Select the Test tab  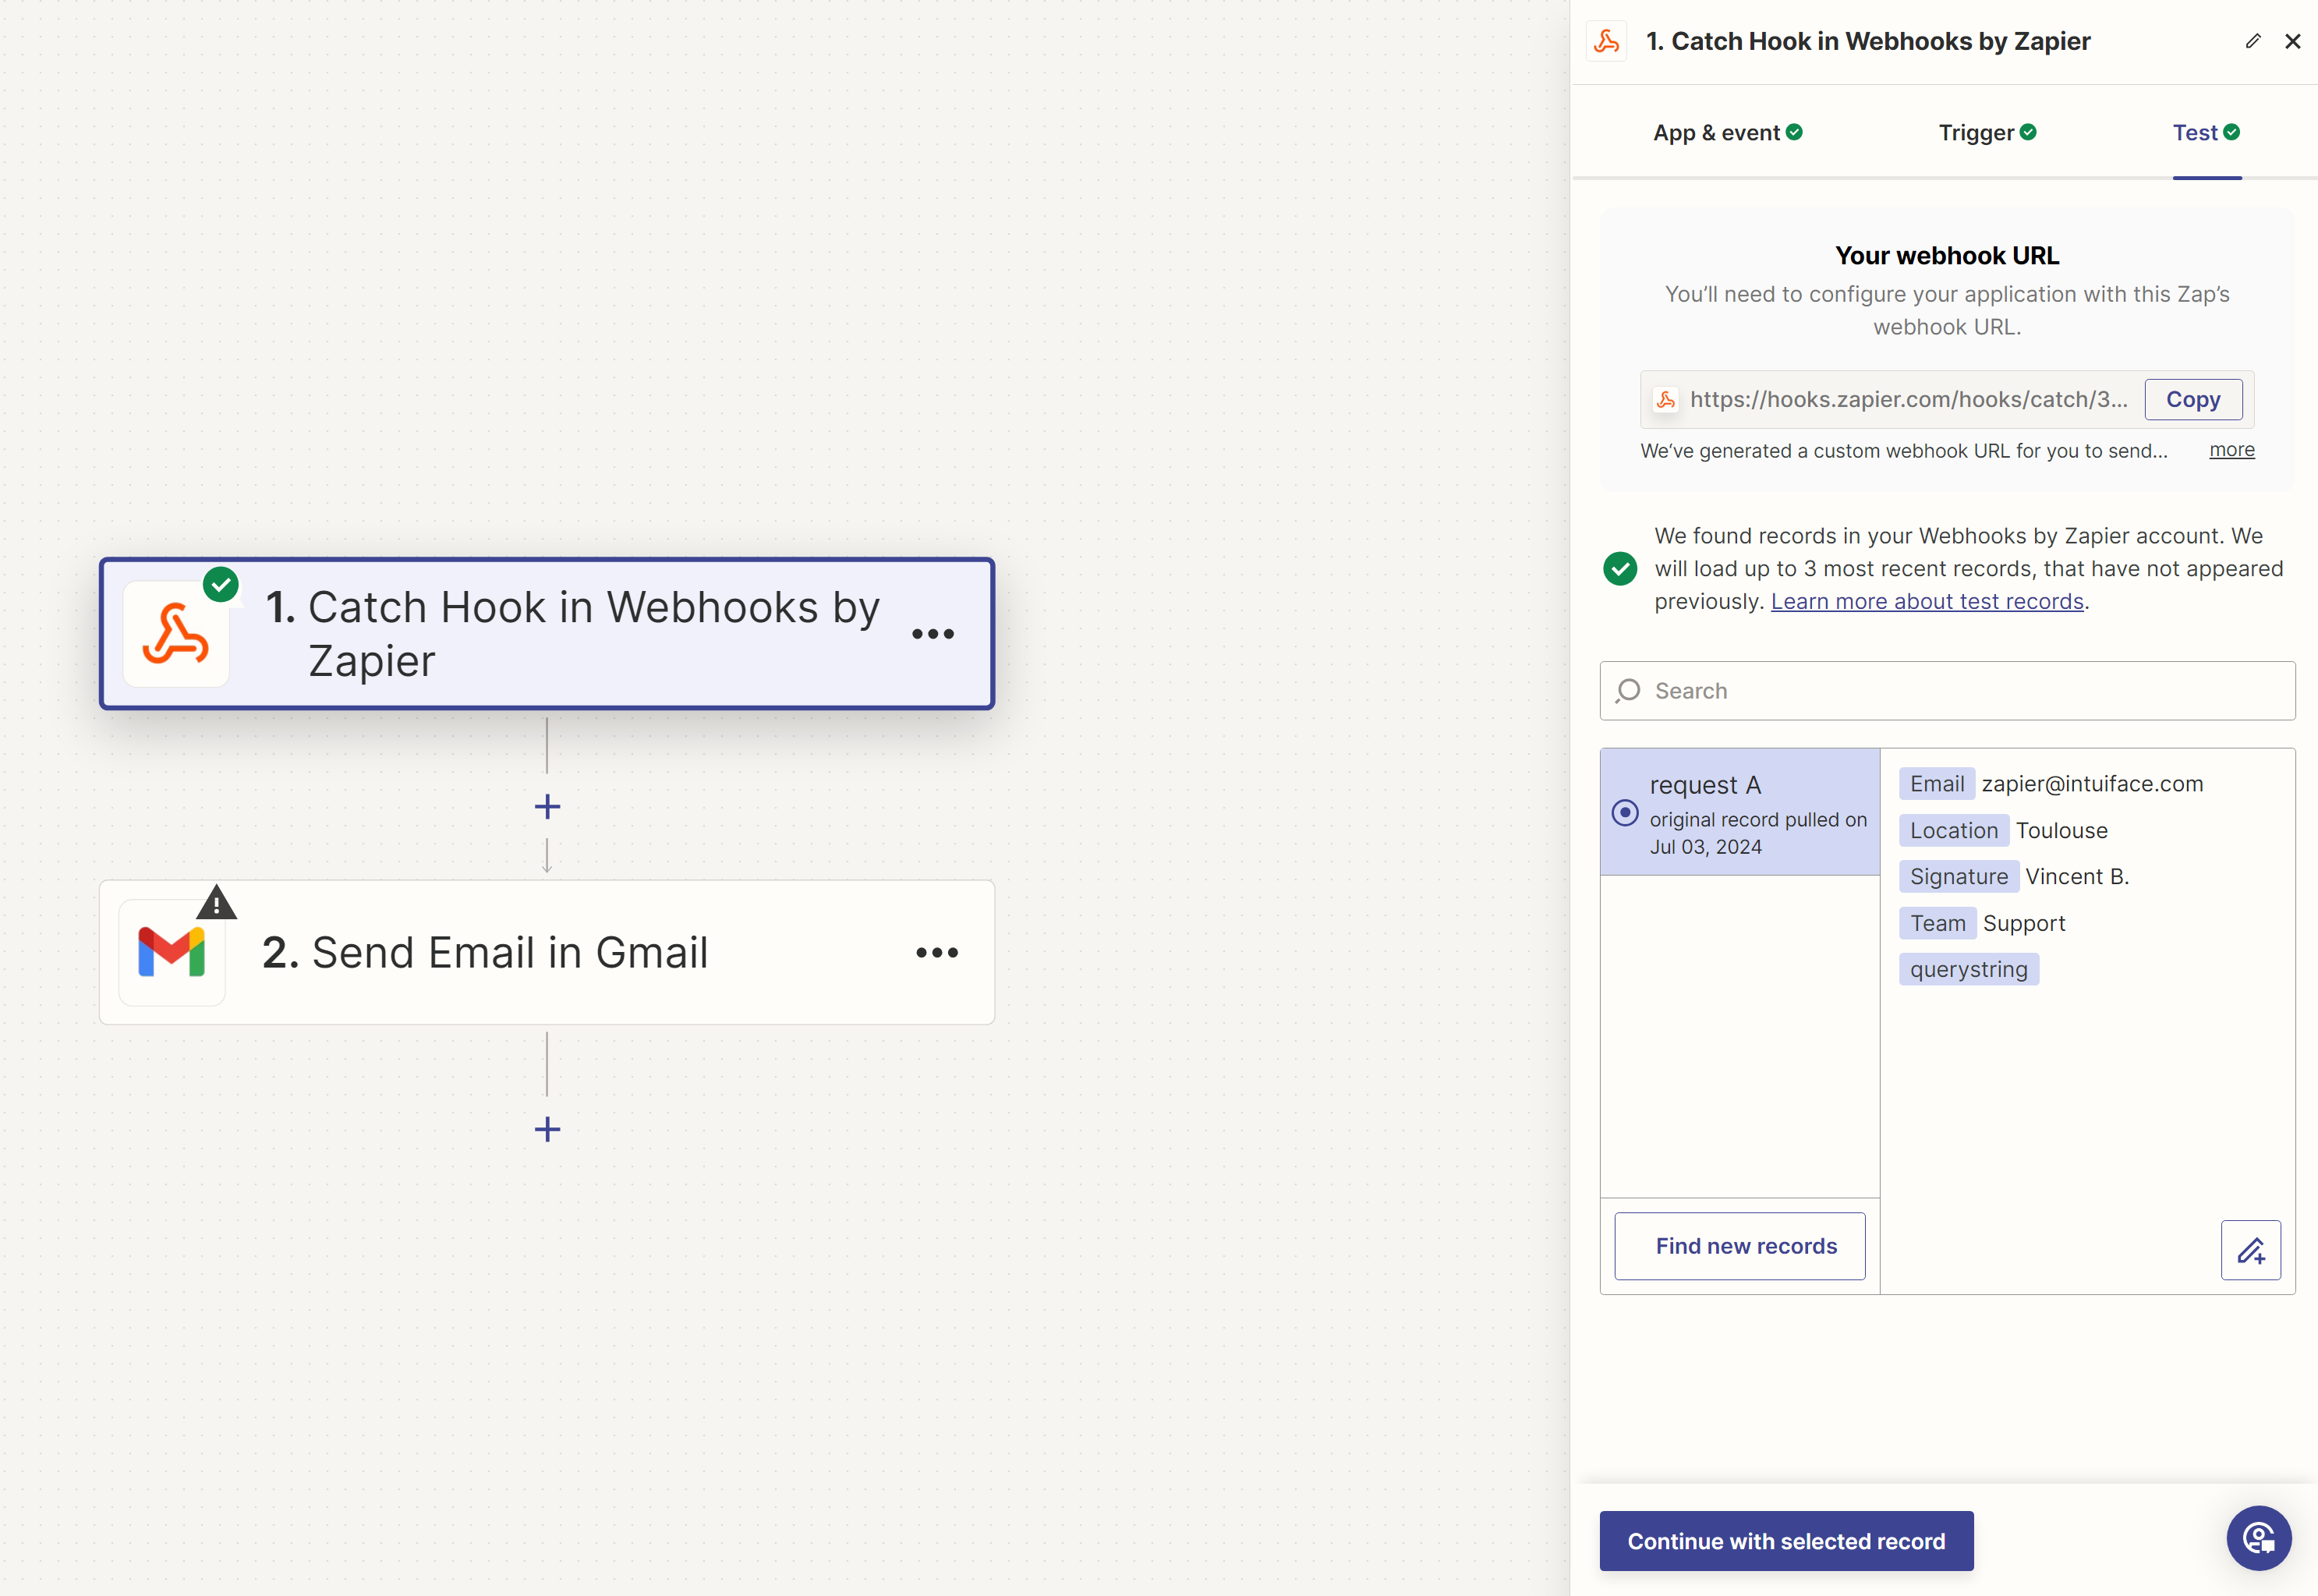point(2206,133)
